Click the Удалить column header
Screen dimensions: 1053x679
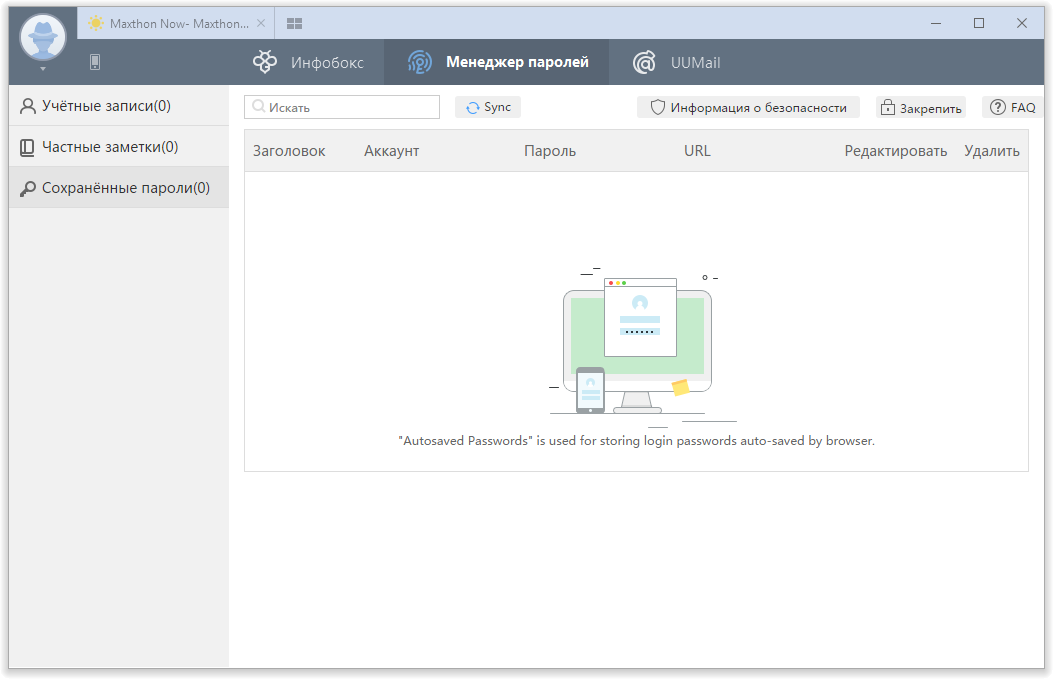coord(992,151)
